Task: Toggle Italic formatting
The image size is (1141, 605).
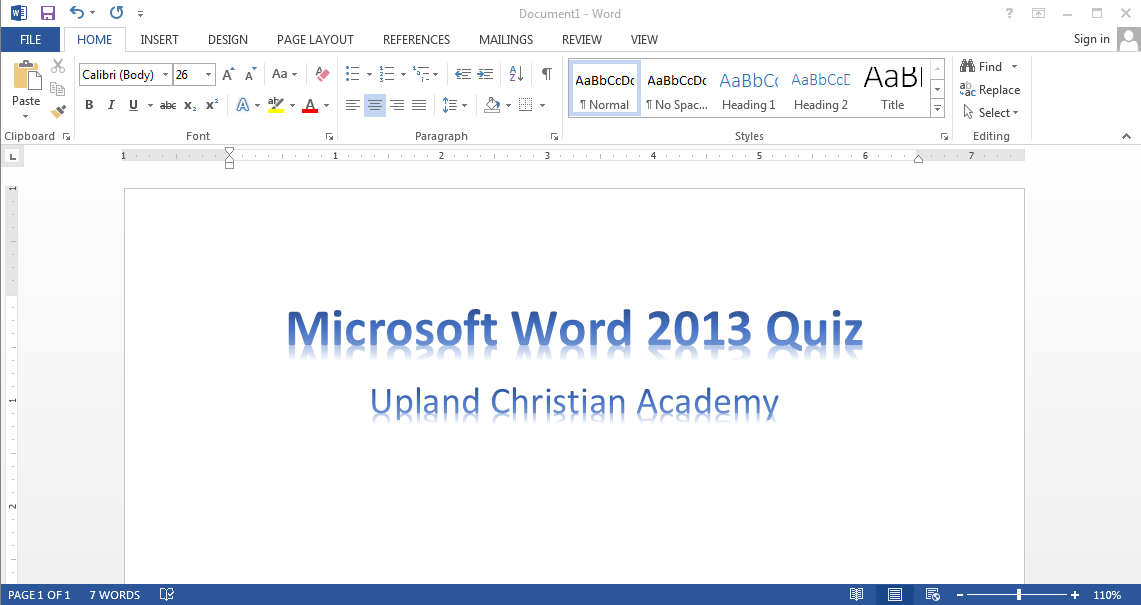Action: point(111,106)
